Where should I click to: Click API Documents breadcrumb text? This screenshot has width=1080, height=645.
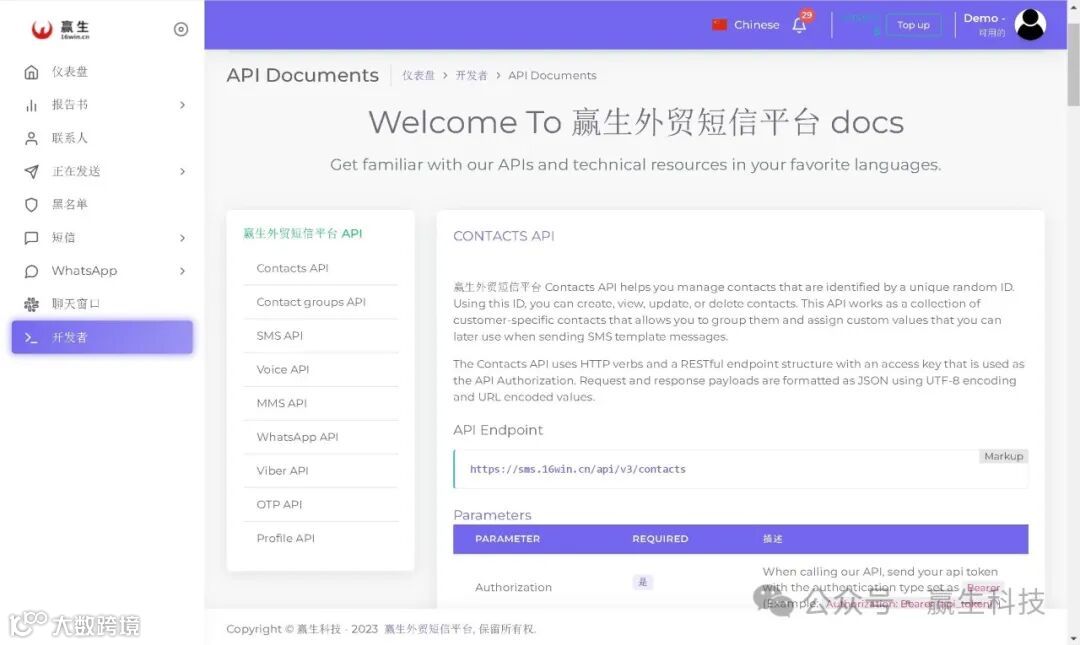pos(552,75)
